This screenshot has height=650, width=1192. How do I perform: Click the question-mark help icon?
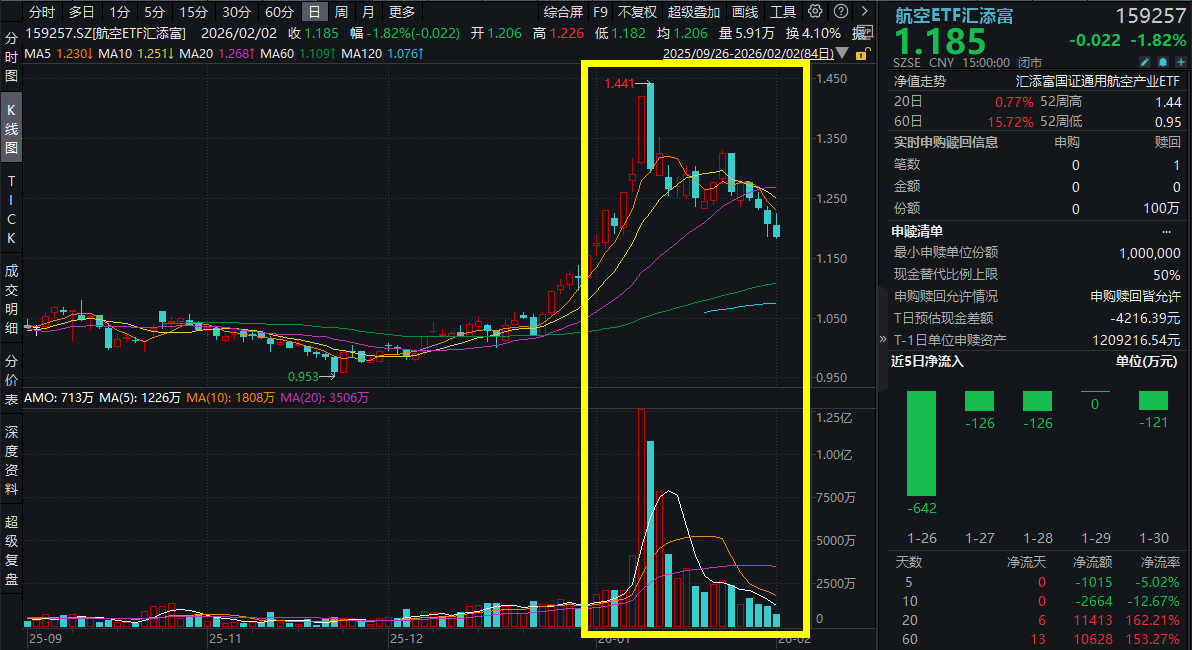pyautogui.click(x=841, y=12)
